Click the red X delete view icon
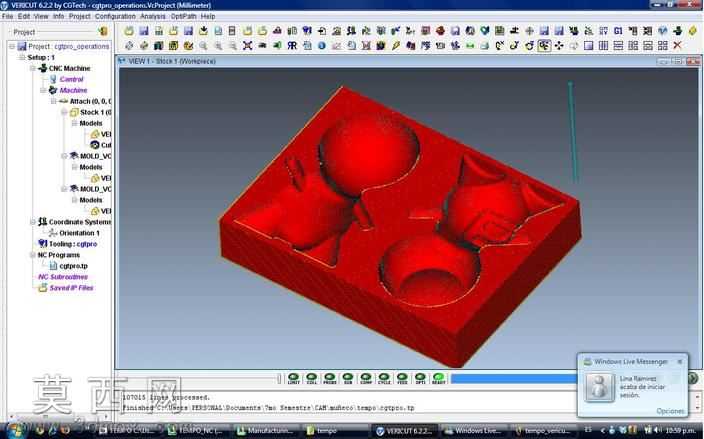 point(678,45)
